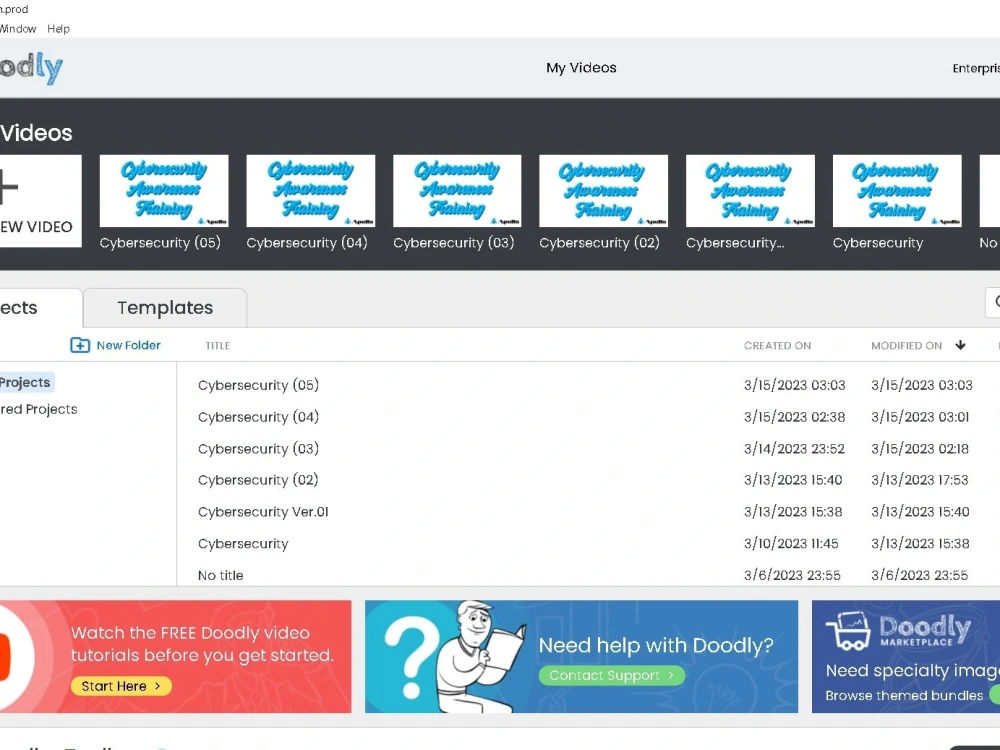
Task: Click the Start Here tutorial button
Action: coord(121,686)
